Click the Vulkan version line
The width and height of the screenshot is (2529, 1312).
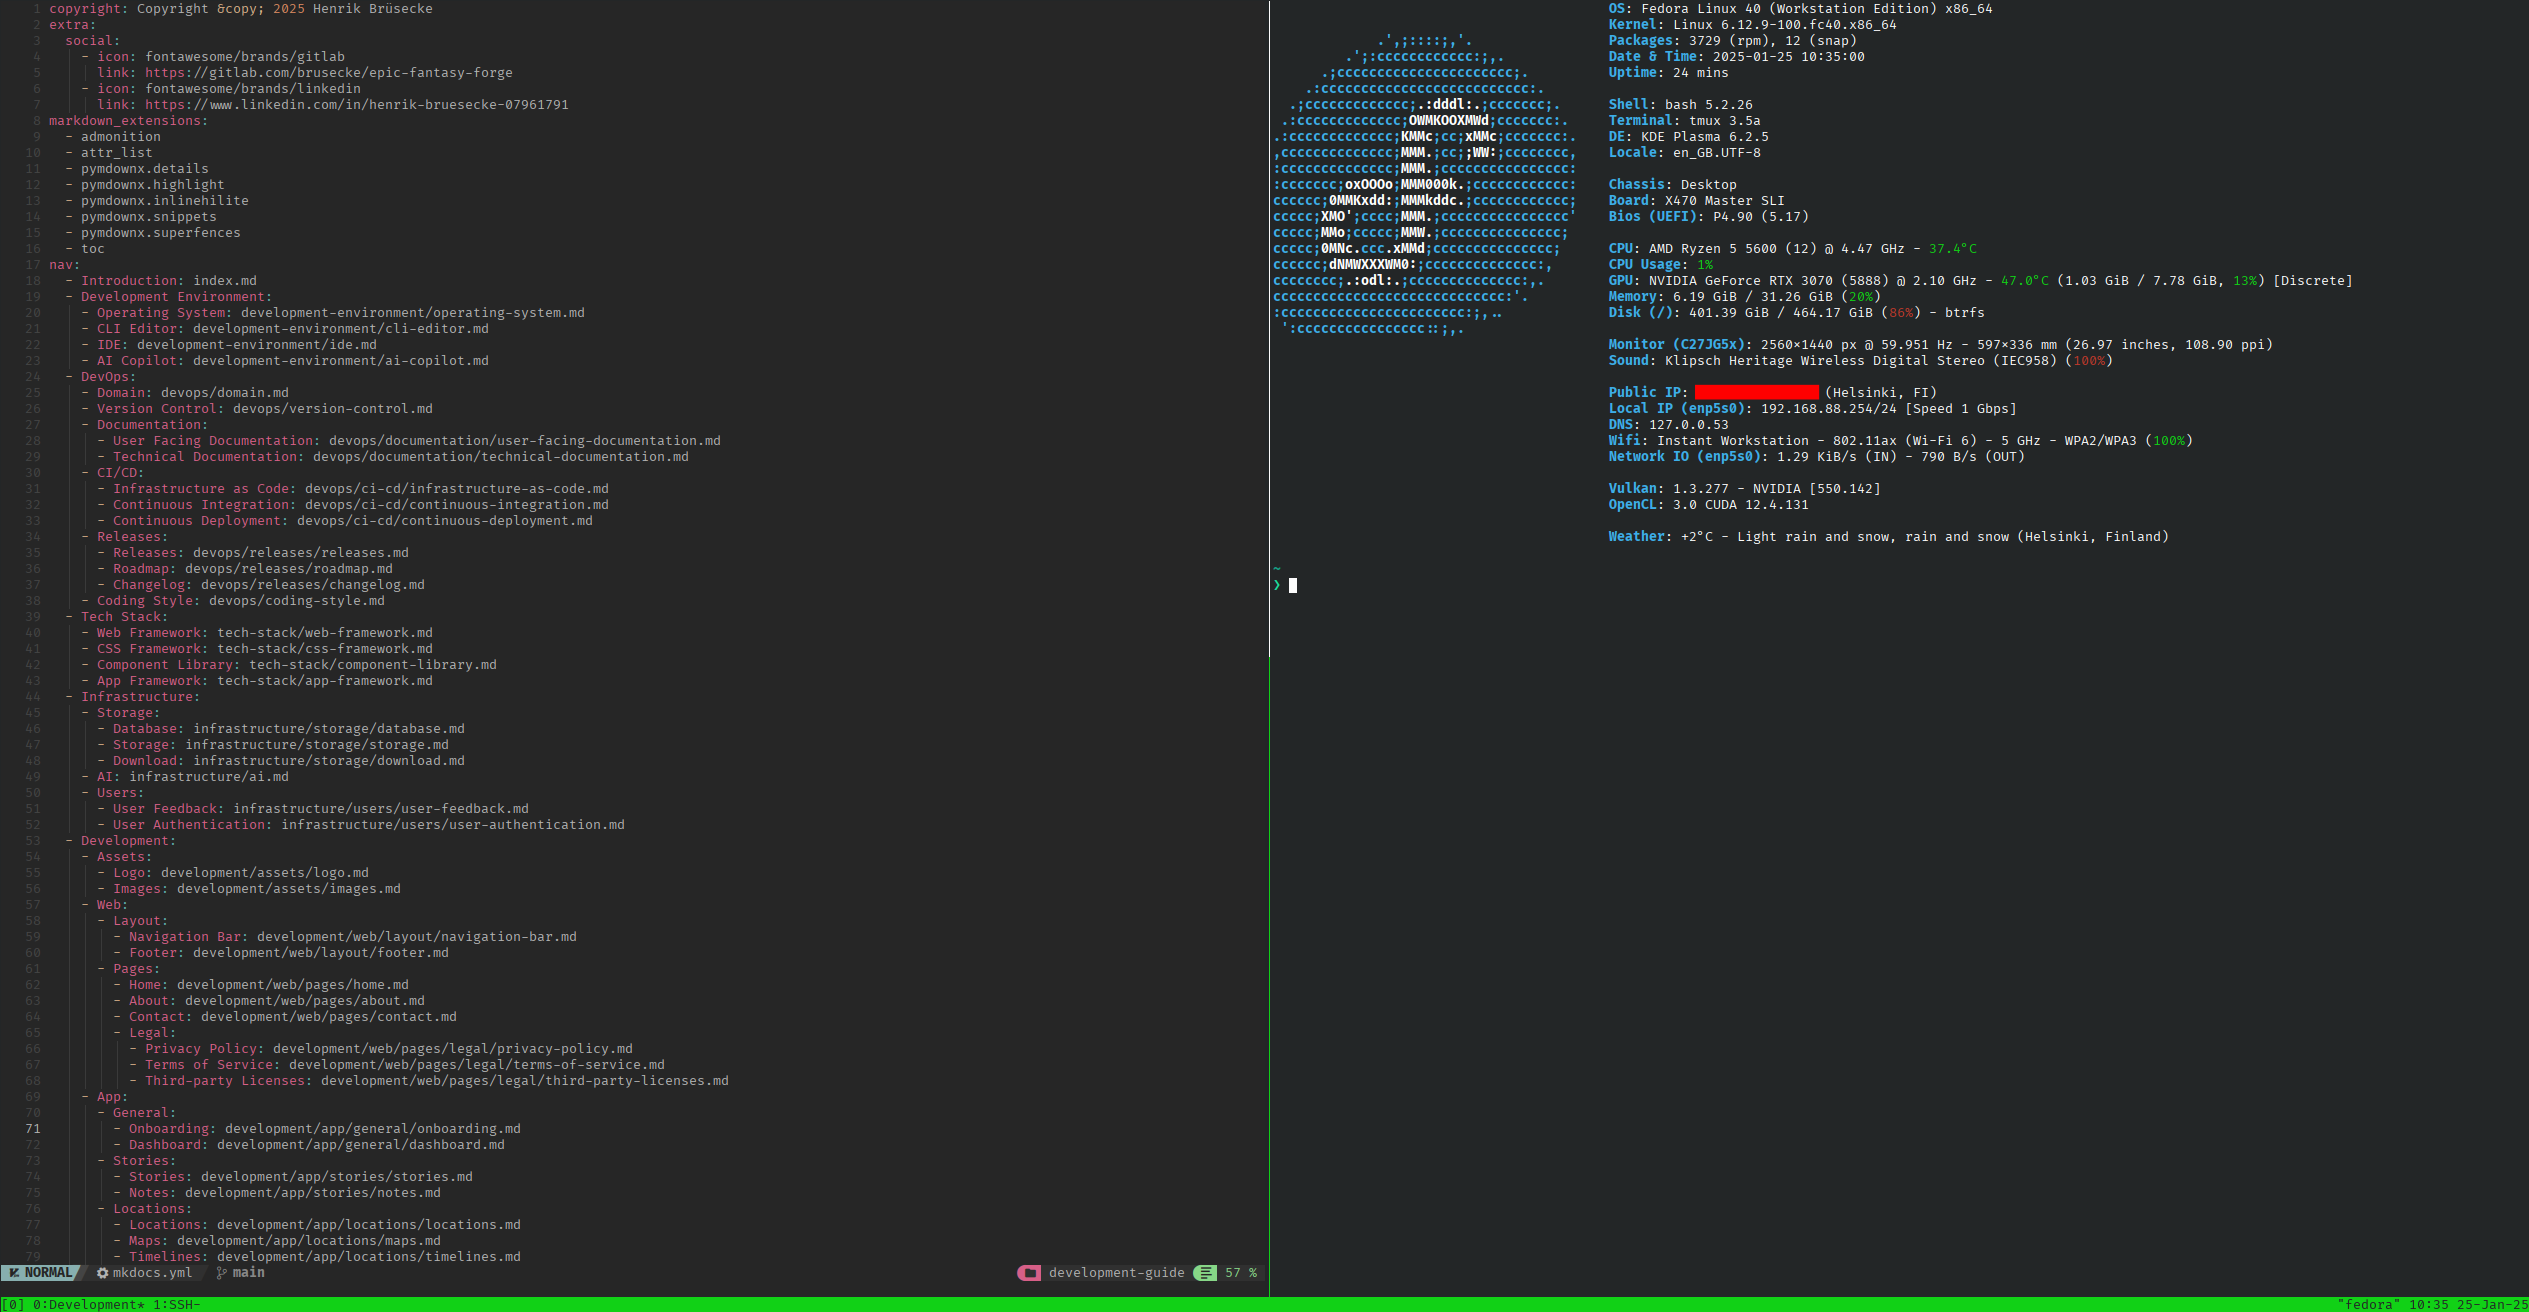click(1744, 489)
